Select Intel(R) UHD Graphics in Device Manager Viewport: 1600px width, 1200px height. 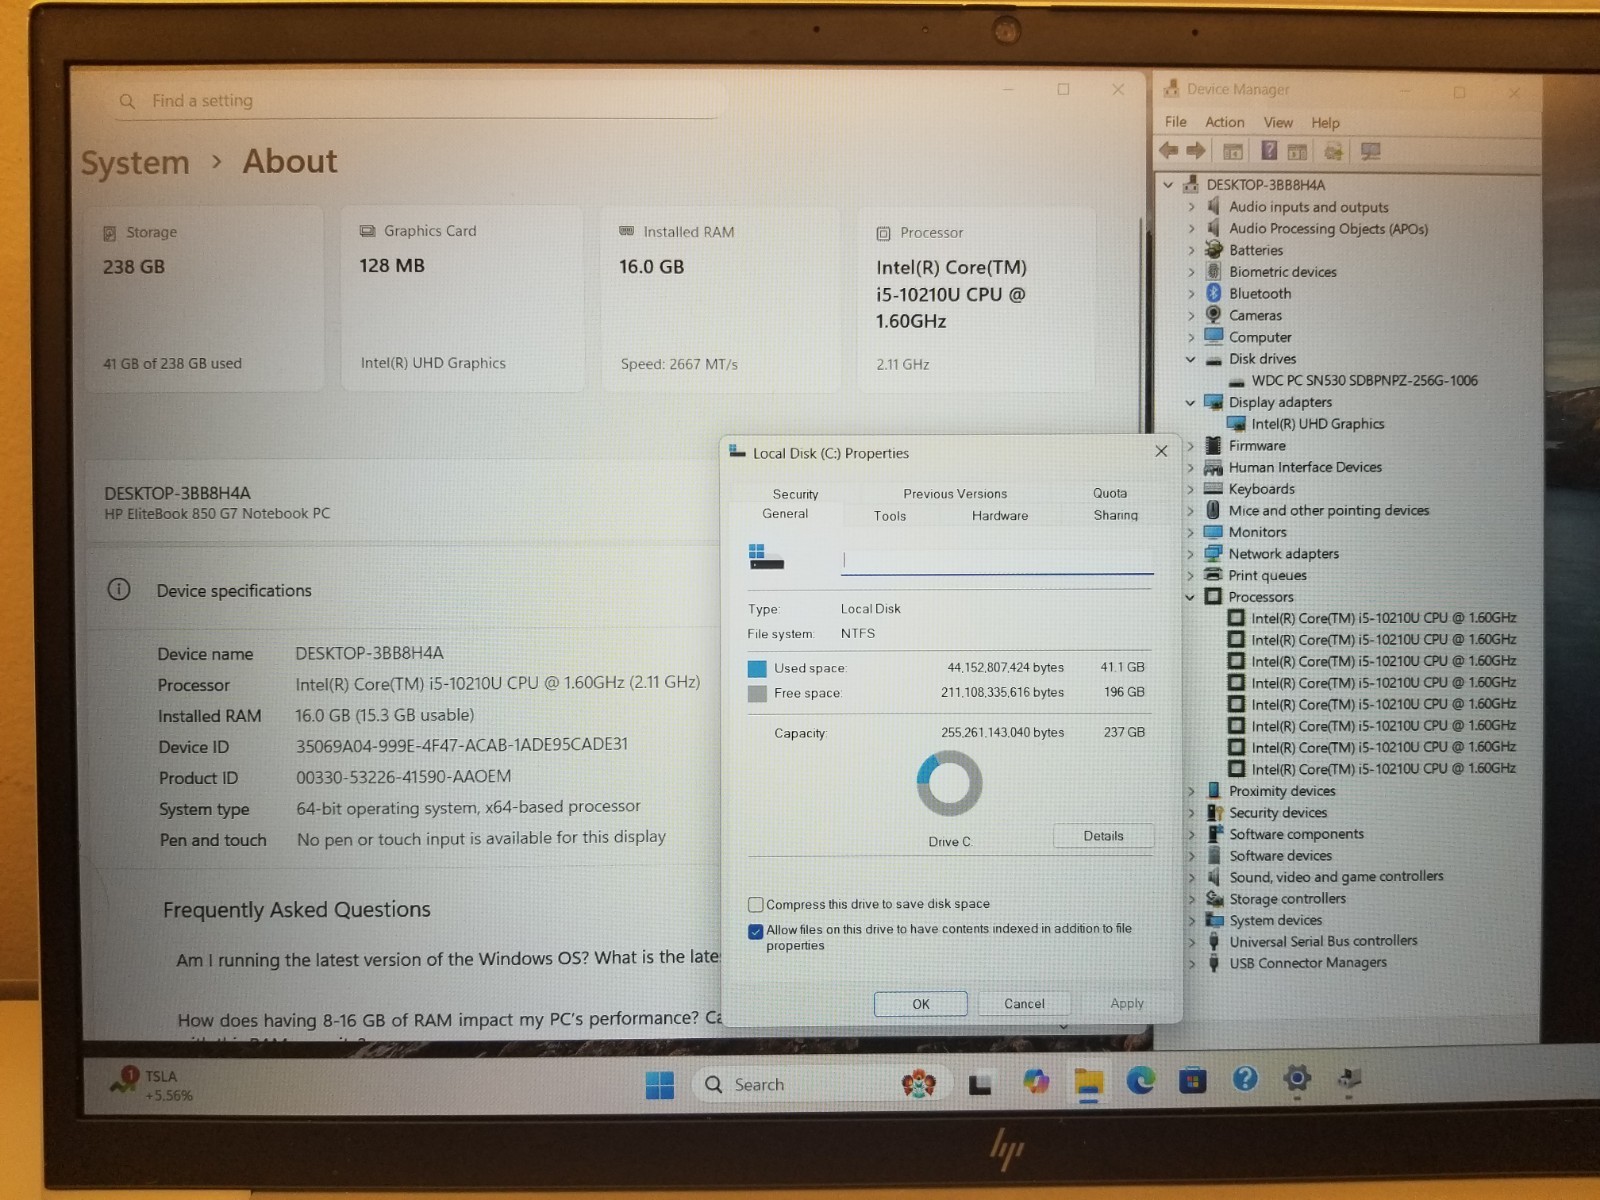pyautogui.click(x=1318, y=424)
